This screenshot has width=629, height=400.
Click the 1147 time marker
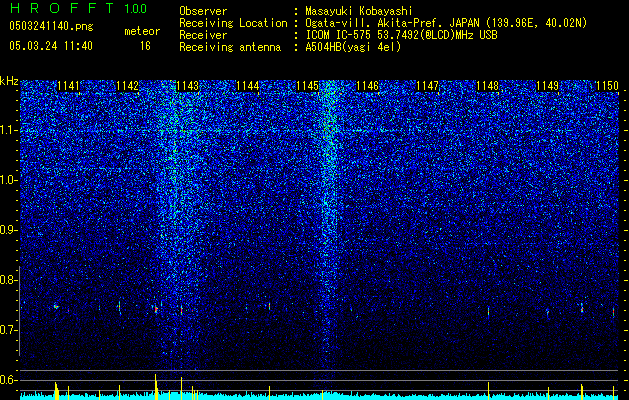428,86
